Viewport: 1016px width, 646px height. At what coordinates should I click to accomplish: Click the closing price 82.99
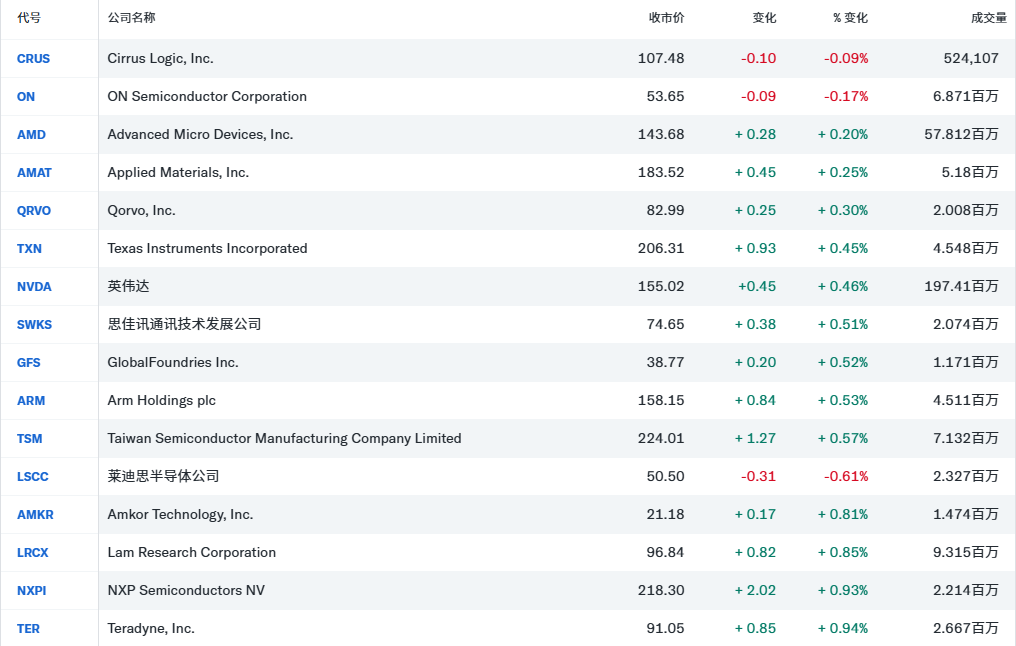coord(665,211)
